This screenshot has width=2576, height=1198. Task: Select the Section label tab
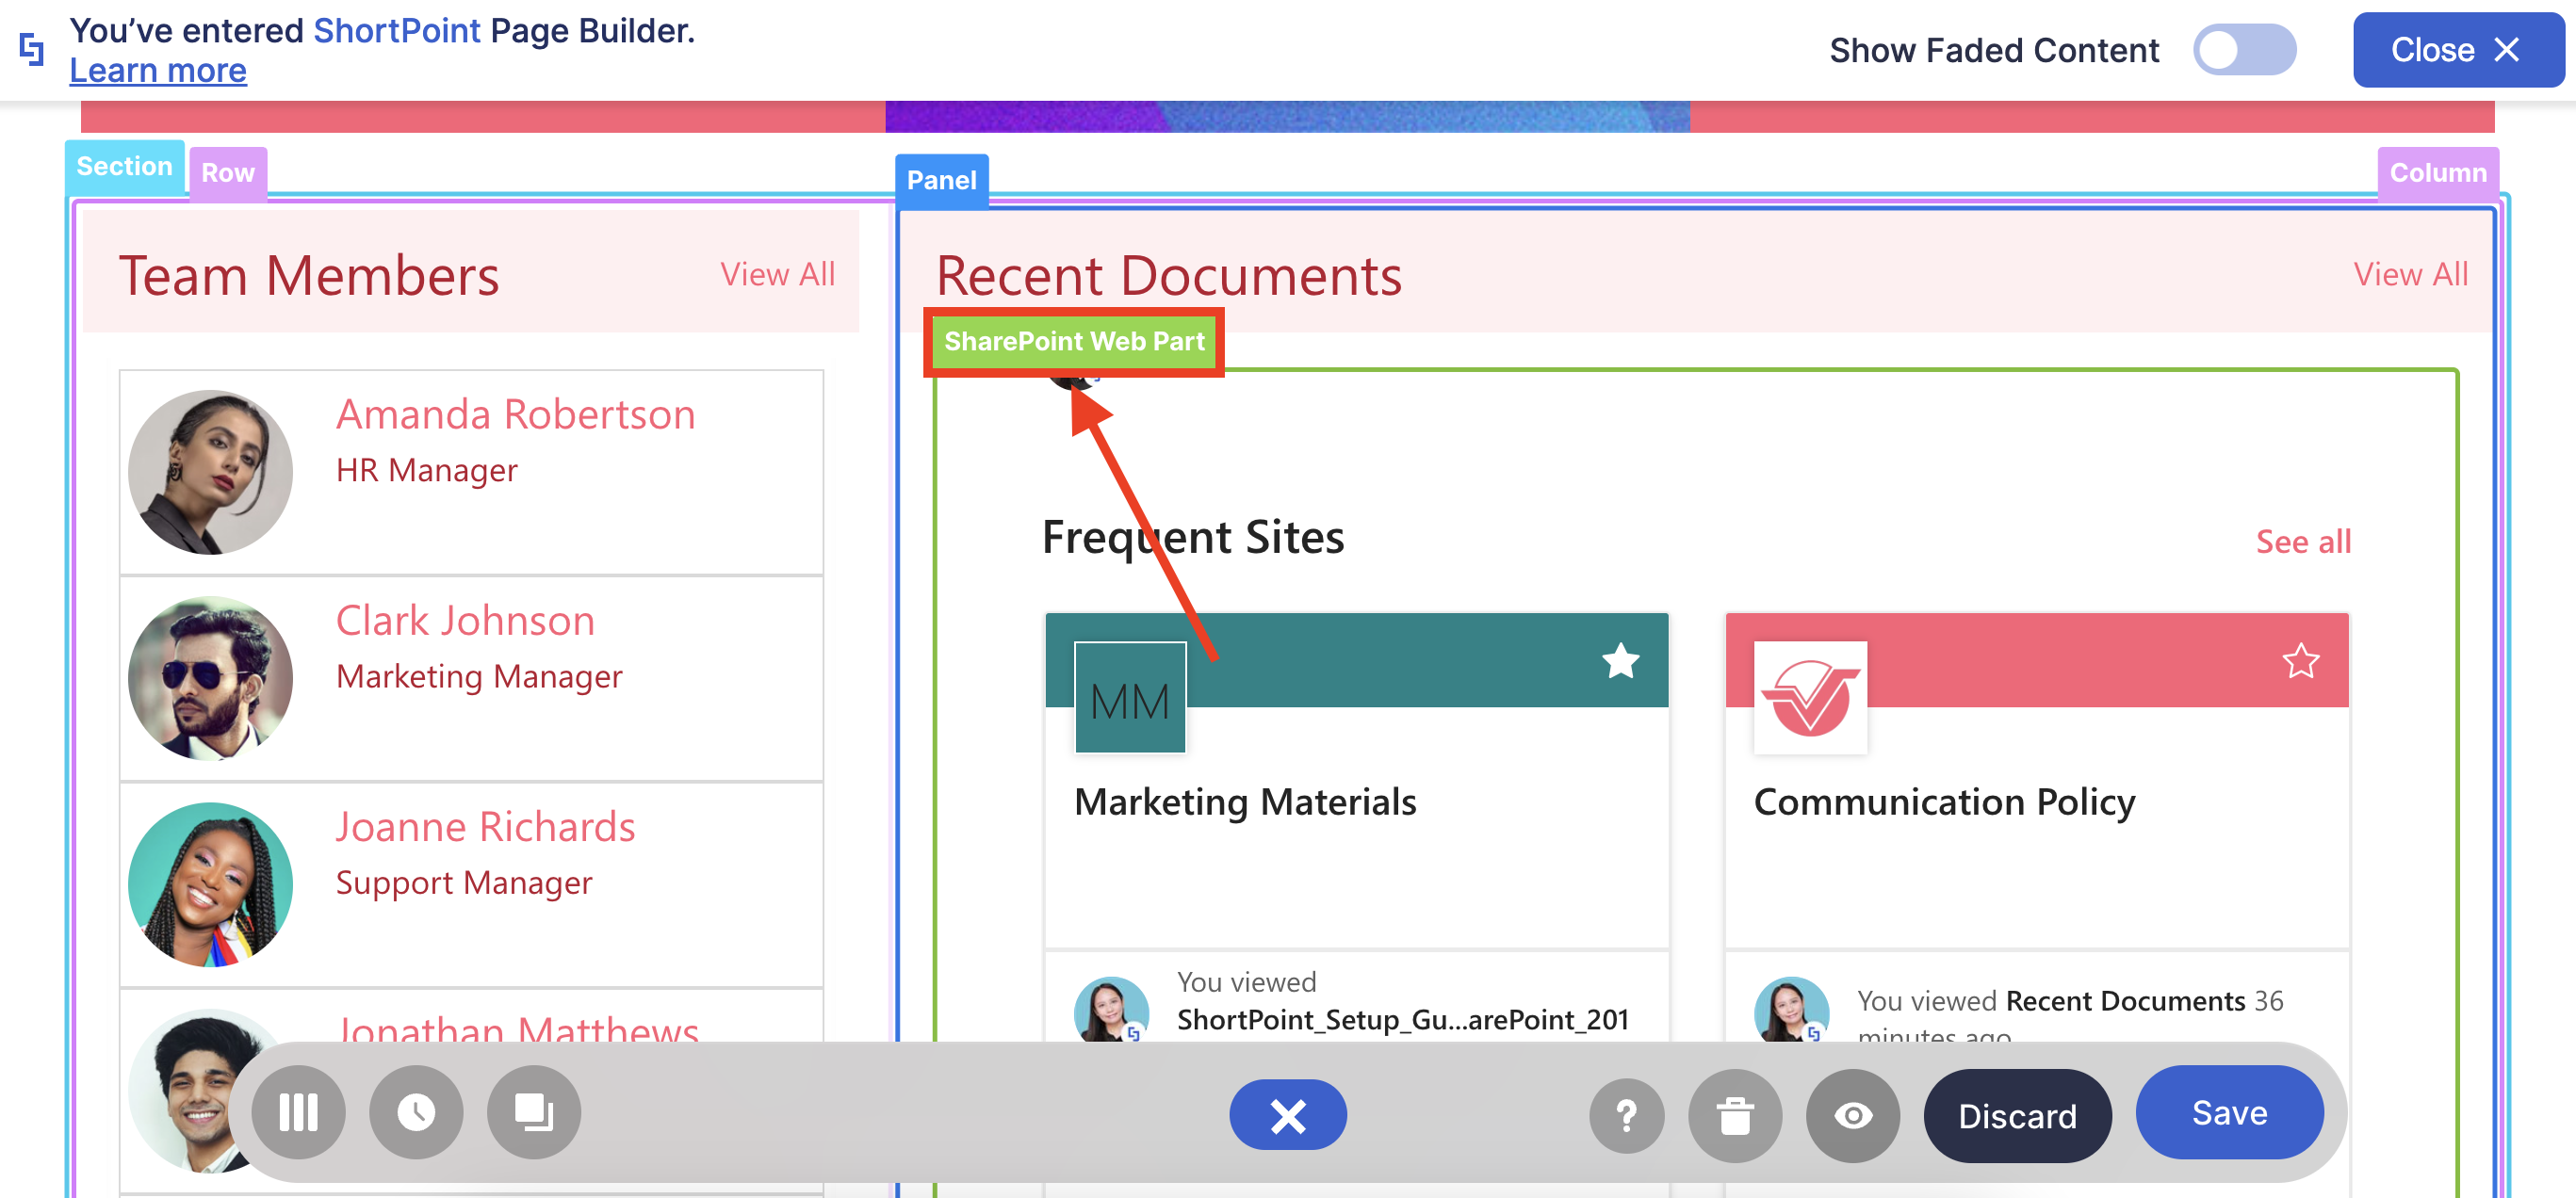tap(124, 167)
